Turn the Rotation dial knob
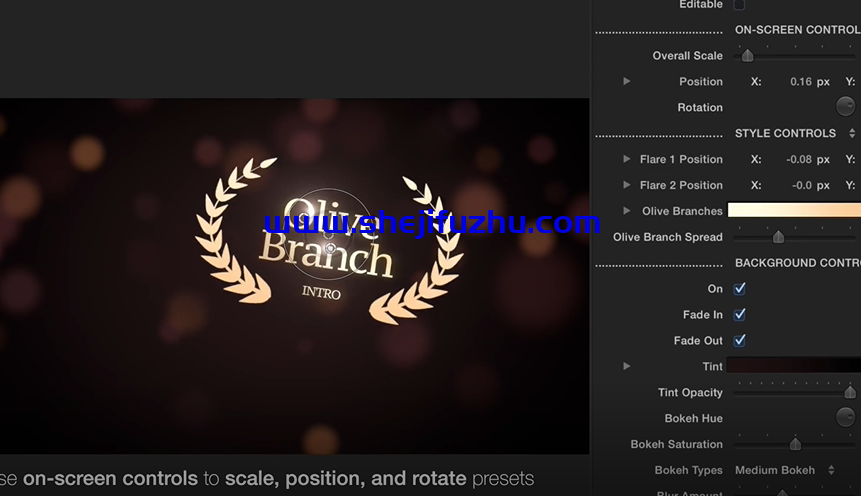Viewport: 861px width, 496px height. click(846, 106)
